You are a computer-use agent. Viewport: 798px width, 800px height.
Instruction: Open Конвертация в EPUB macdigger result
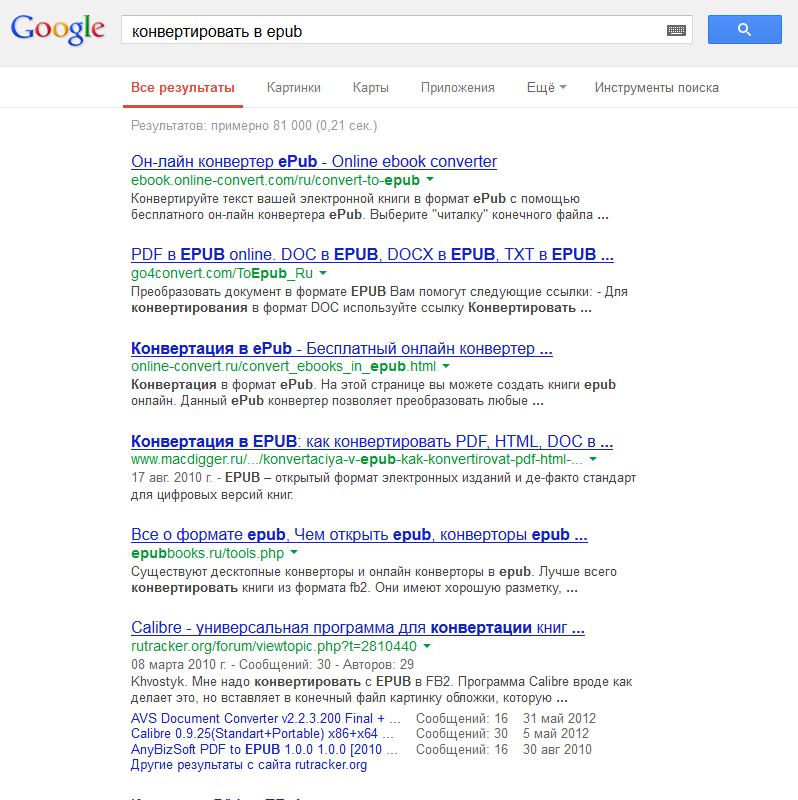point(372,441)
